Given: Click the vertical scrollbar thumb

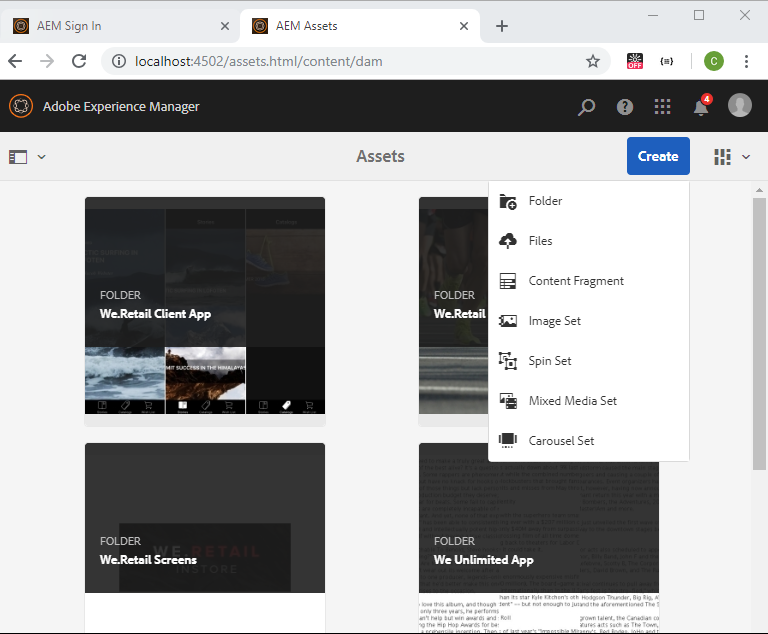Looking at the screenshot, I should pyautogui.click(x=759, y=334).
